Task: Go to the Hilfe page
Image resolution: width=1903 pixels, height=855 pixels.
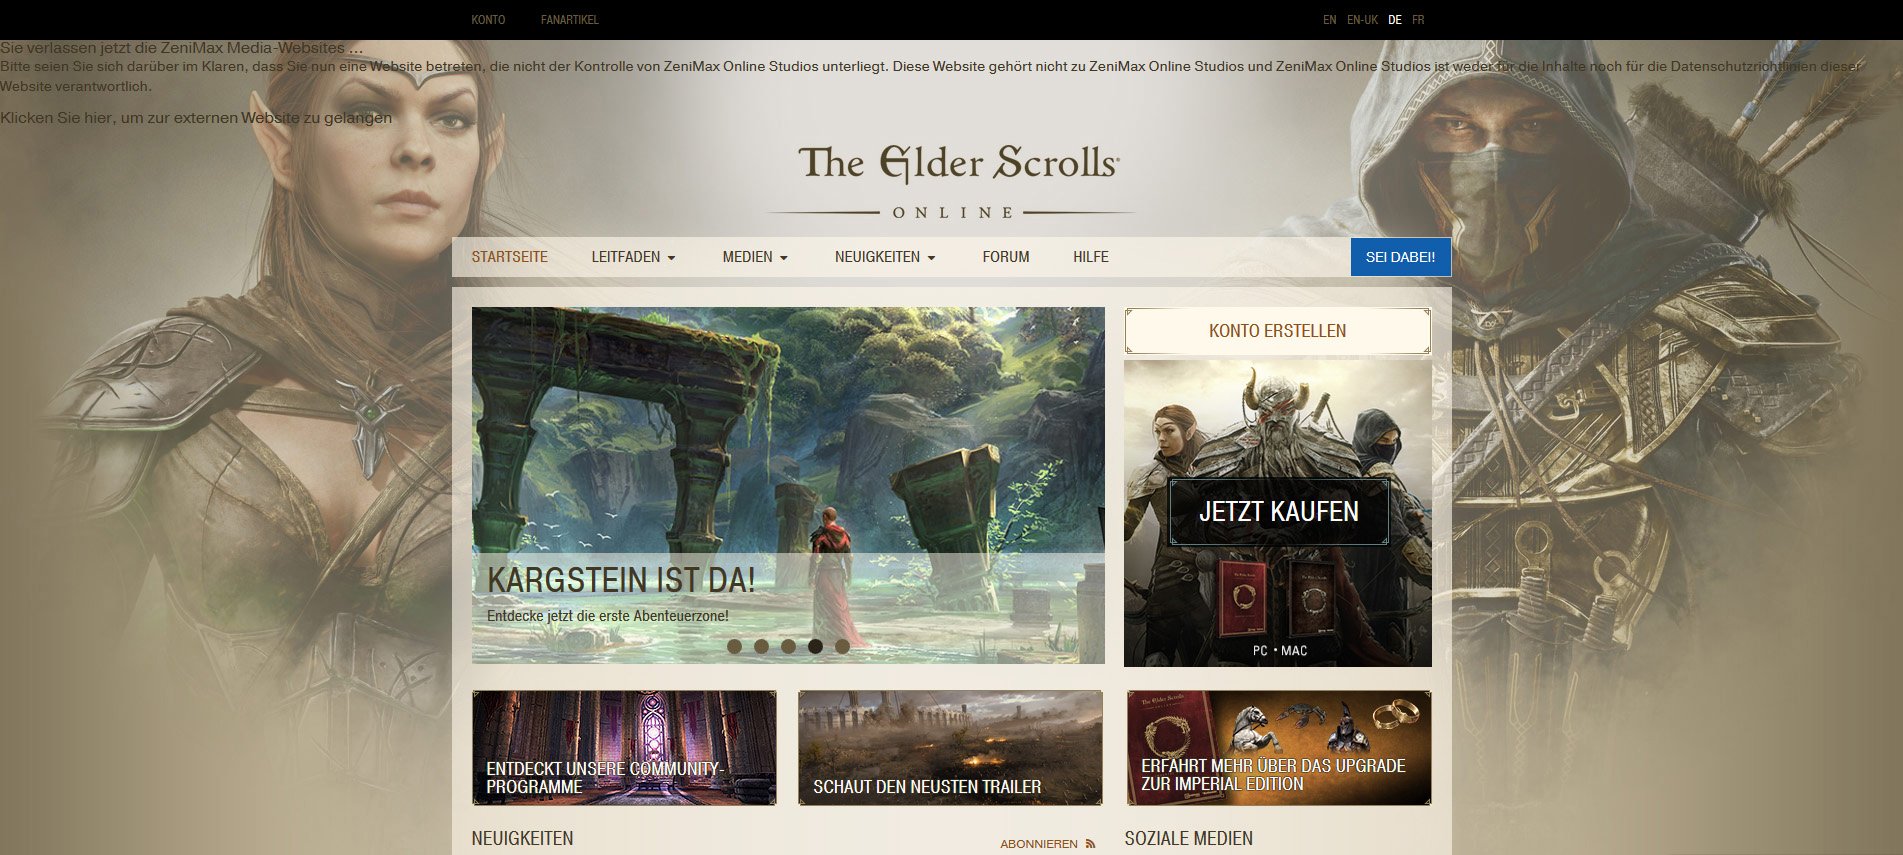Action: (x=1091, y=257)
